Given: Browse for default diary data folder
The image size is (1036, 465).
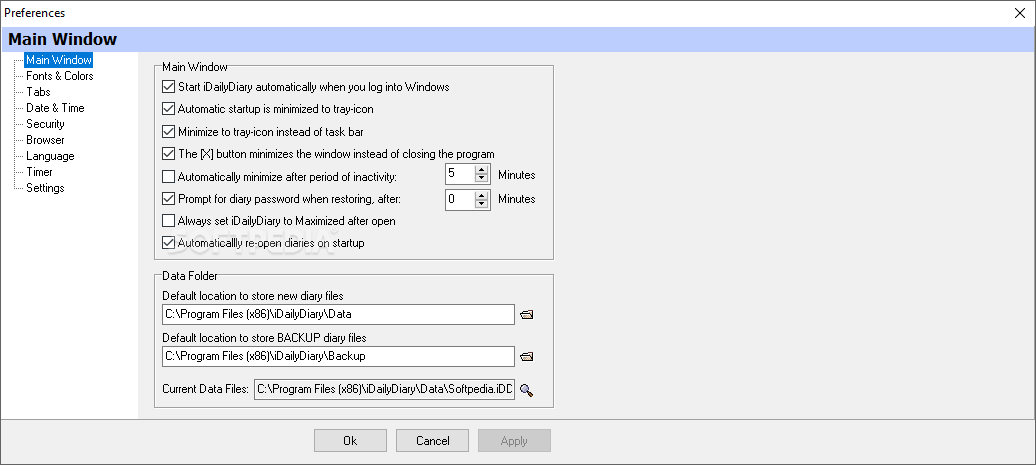Looking at the screenshot, I should 526,315.
